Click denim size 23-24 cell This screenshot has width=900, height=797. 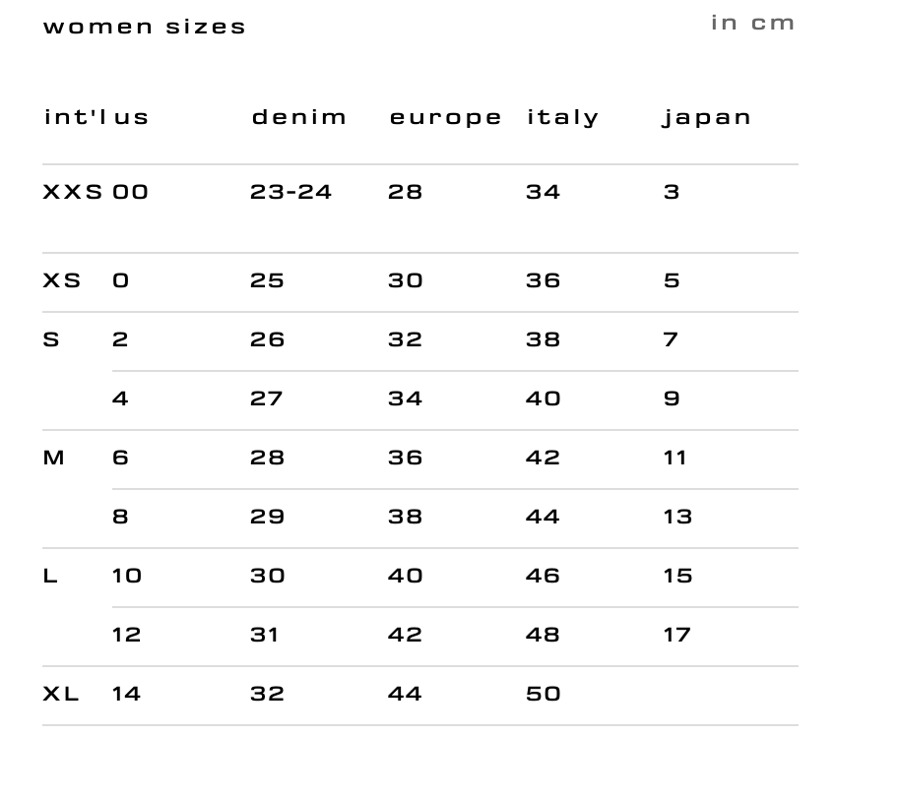tap(290, 192)
